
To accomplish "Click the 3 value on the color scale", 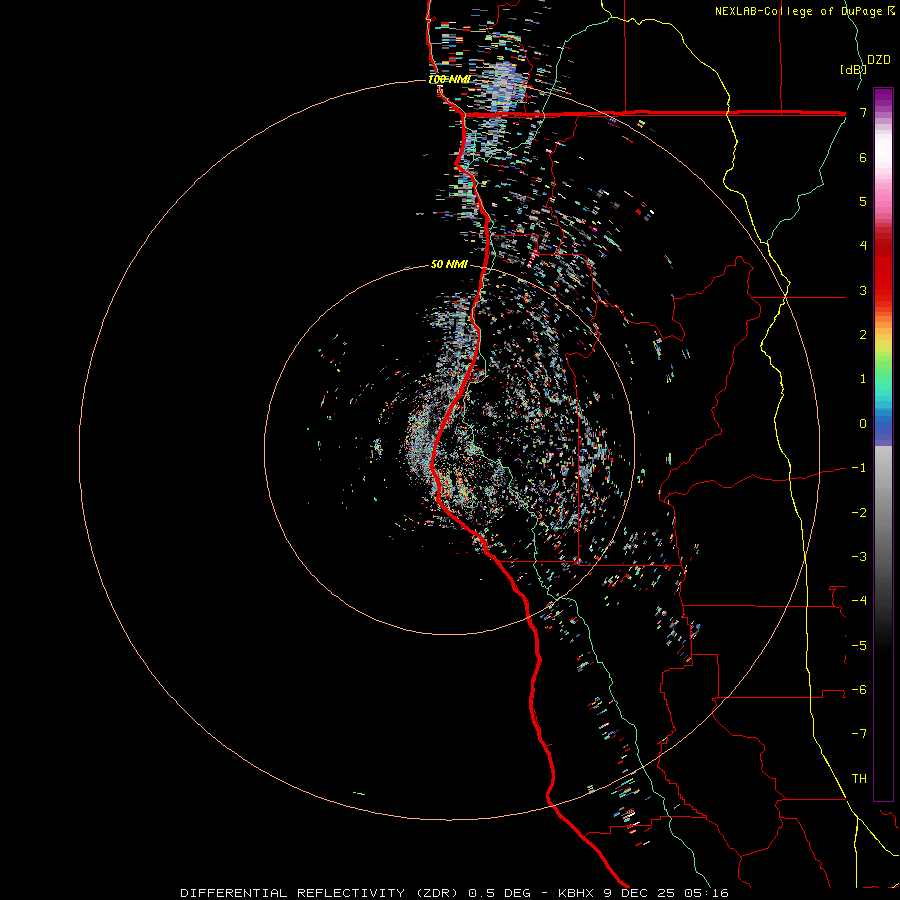I will tap(863, 290).
